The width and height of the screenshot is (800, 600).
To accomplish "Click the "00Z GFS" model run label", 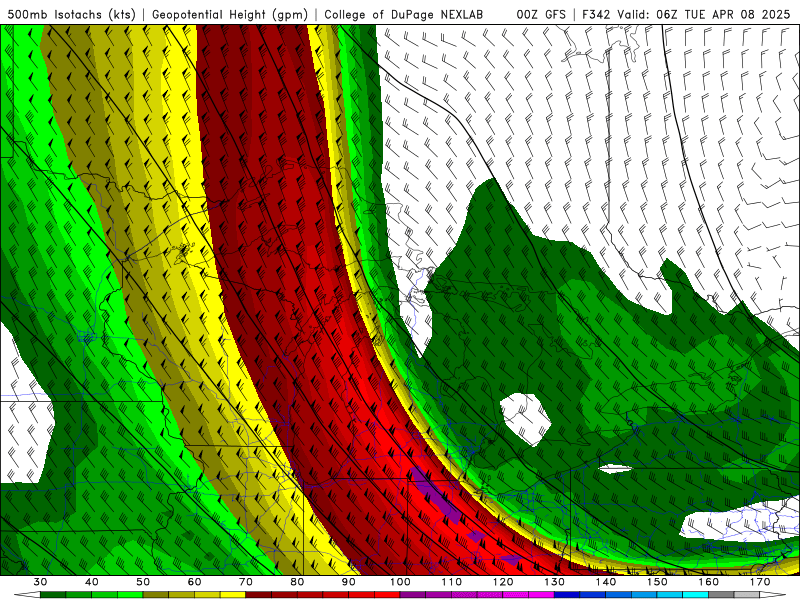I will coord(541,14).
